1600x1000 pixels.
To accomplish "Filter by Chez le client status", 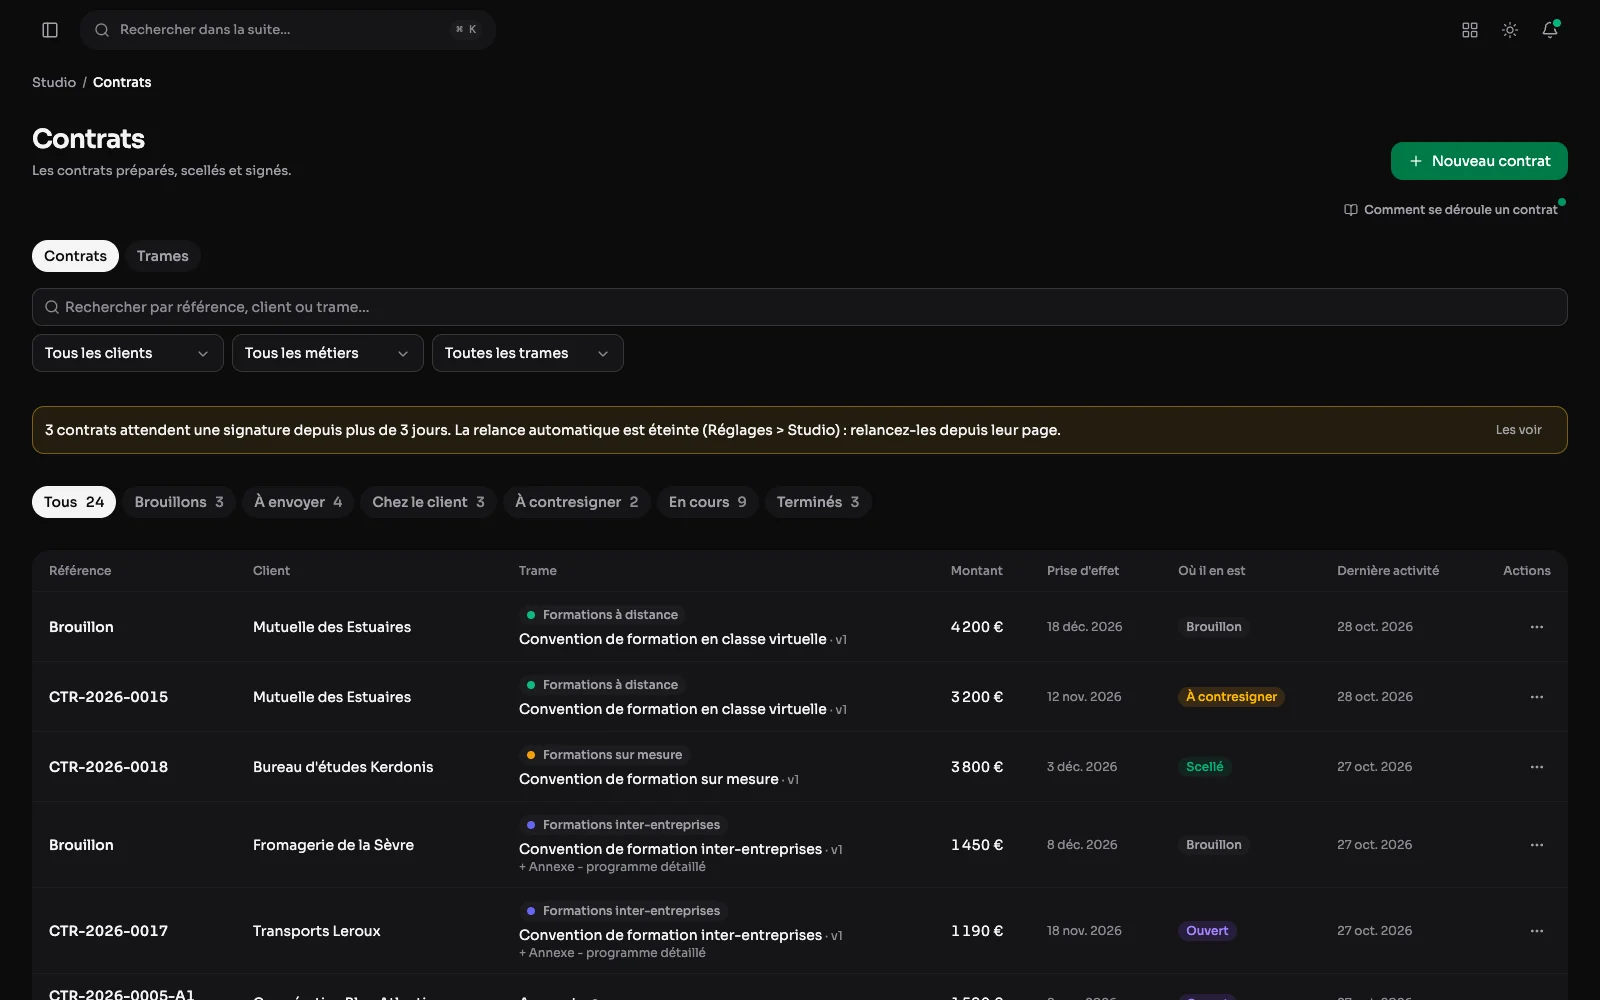I will tap(428, 502).
